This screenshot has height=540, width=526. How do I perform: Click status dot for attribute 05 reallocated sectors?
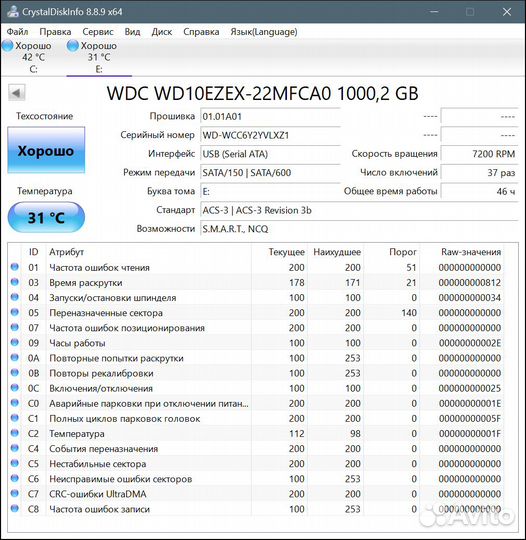15,312
